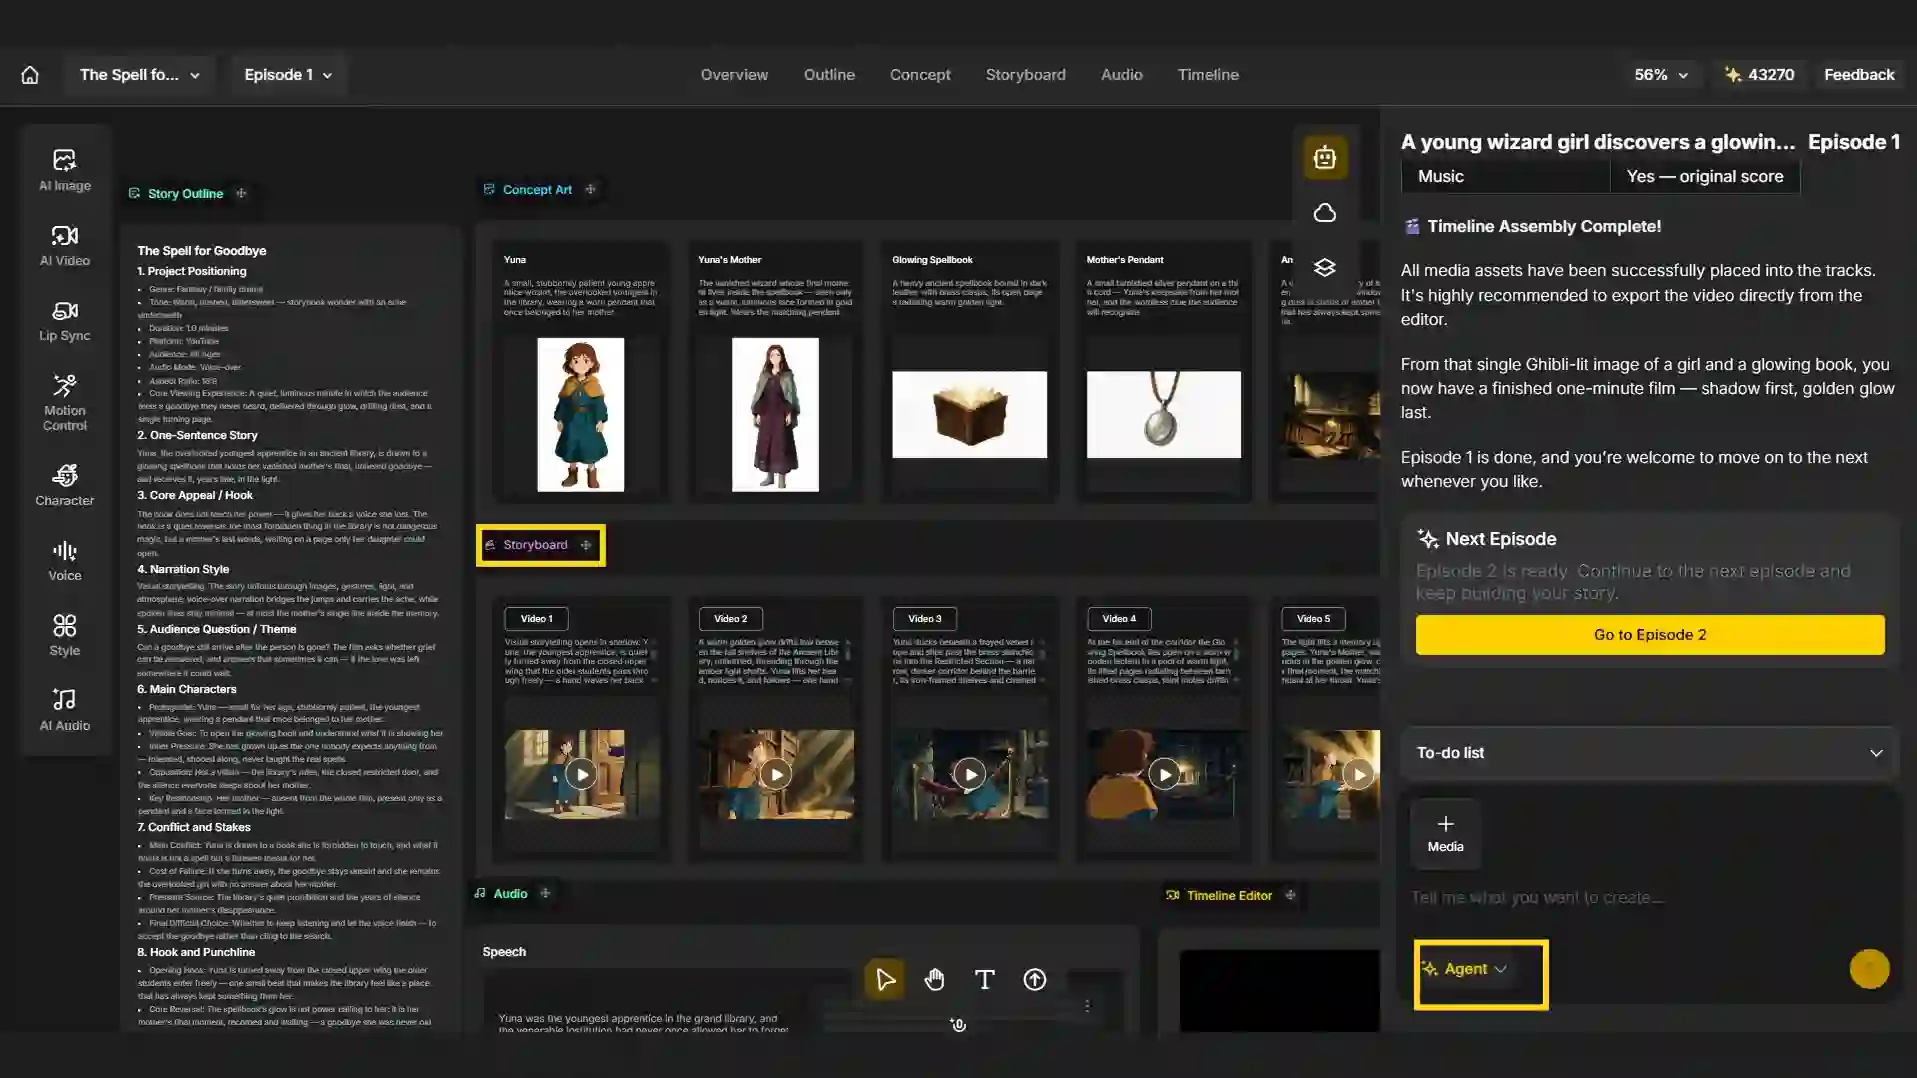Click the layers icon in the canvas sidebar

[1324, 267]
